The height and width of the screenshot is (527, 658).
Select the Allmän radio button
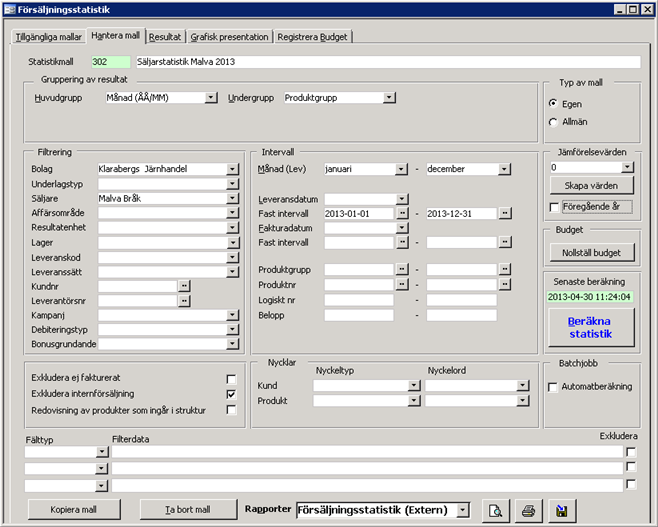[553, 122]
